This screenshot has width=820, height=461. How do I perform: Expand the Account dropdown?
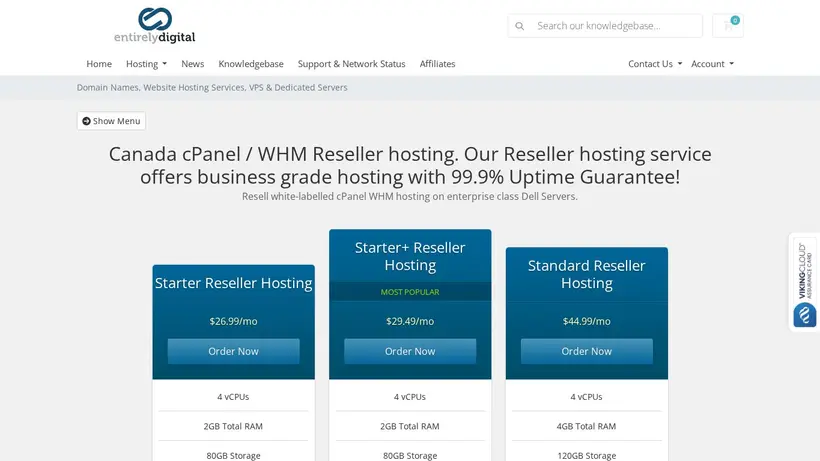(x=712, y=64)
